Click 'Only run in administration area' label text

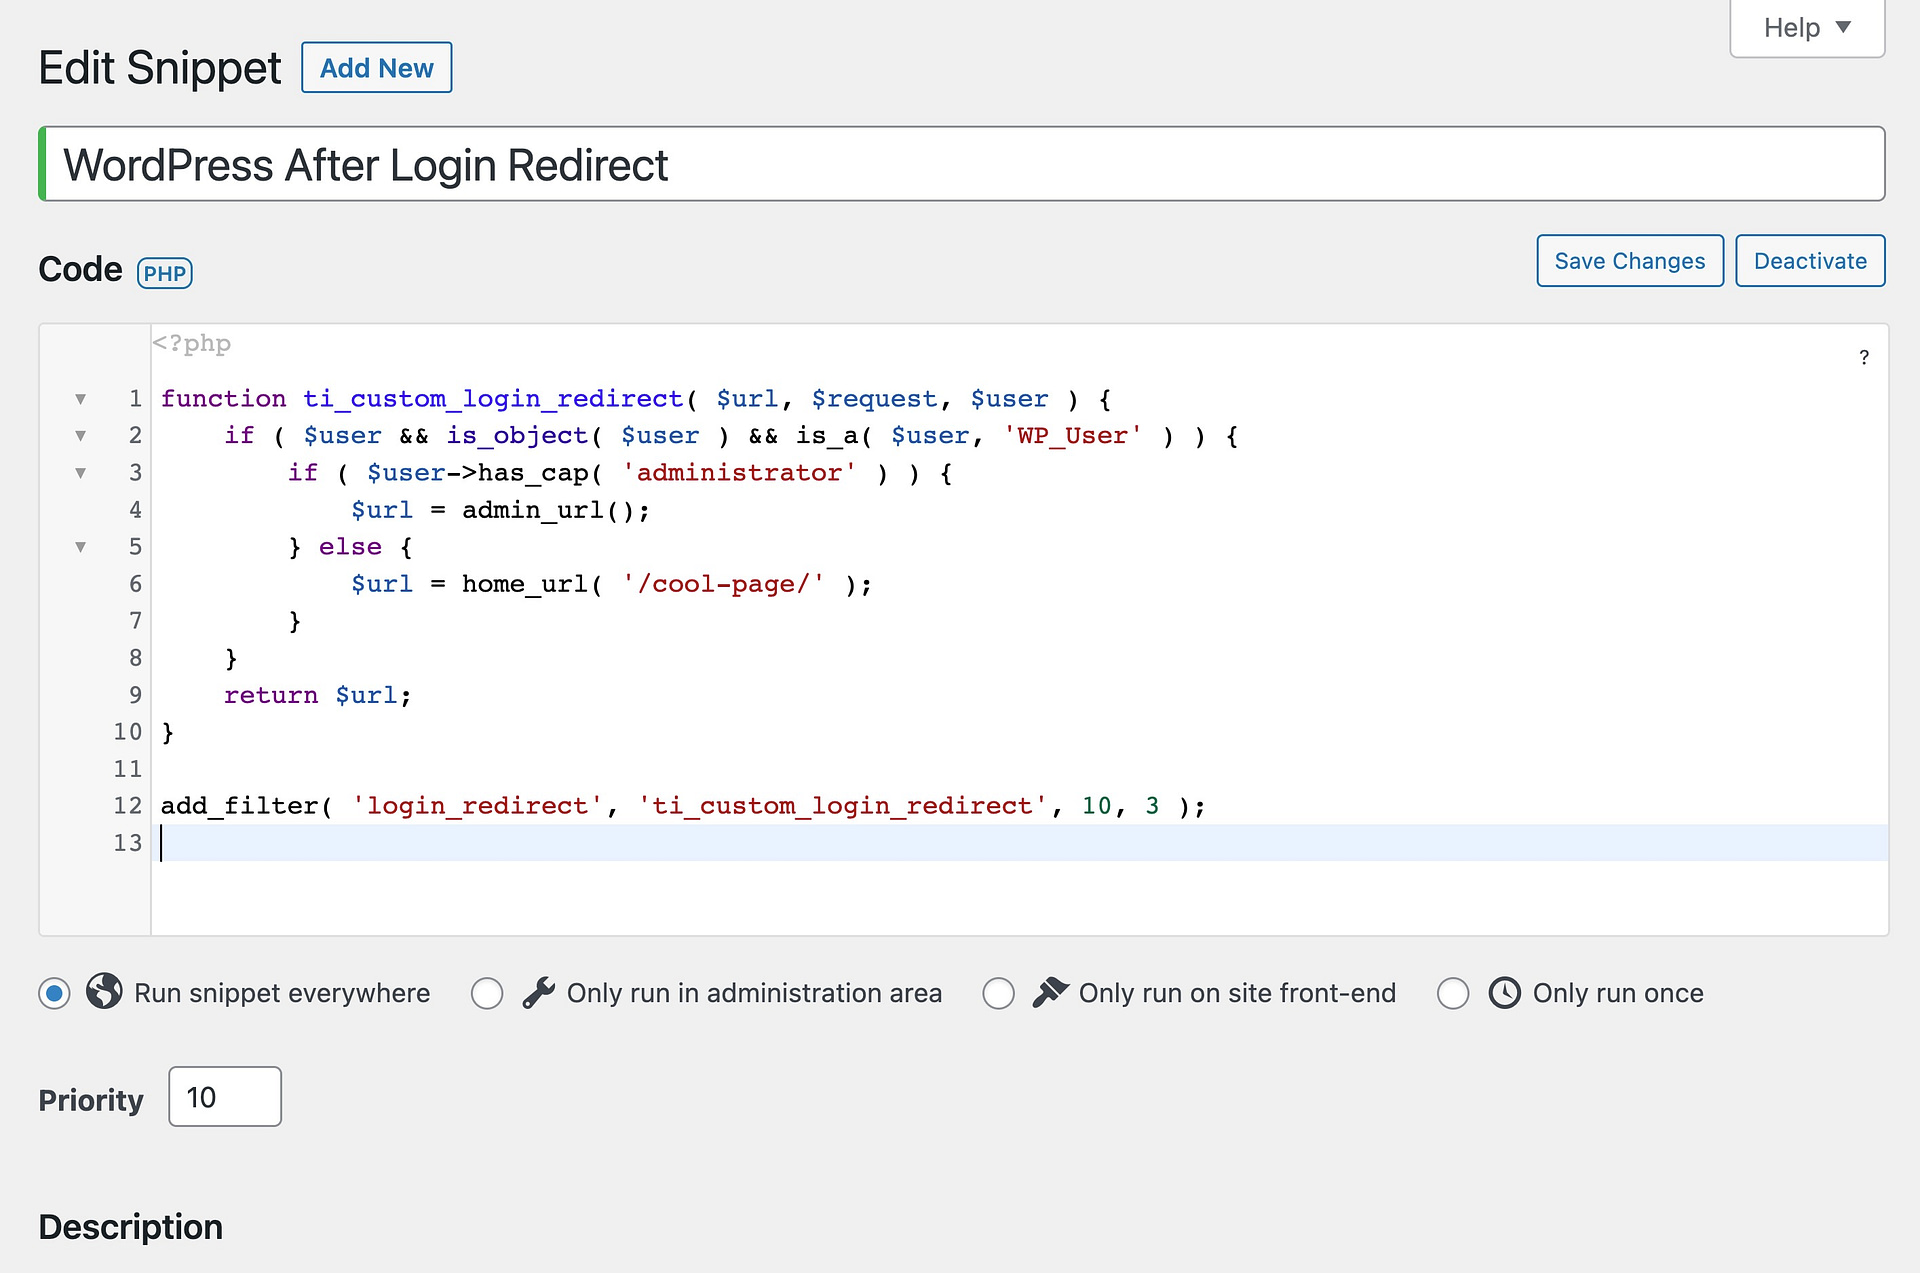[754, 993]
